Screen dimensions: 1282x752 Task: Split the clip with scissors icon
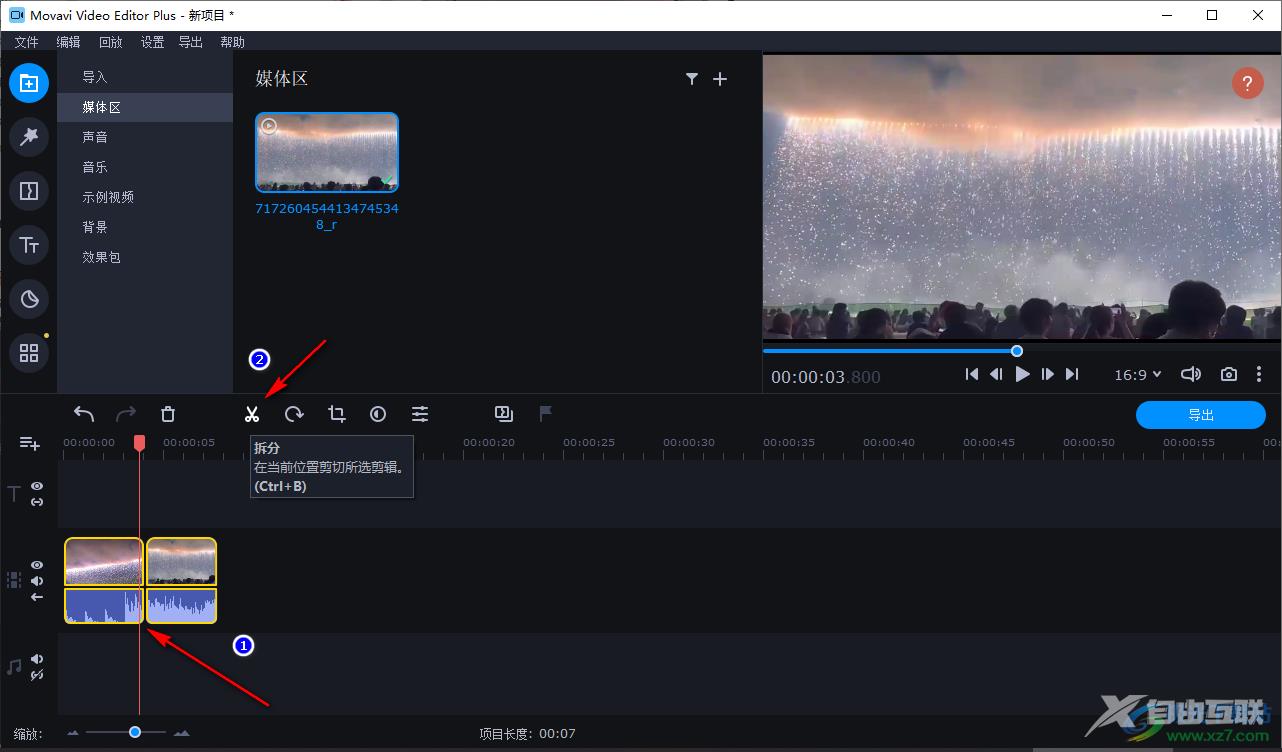(252, 414)
